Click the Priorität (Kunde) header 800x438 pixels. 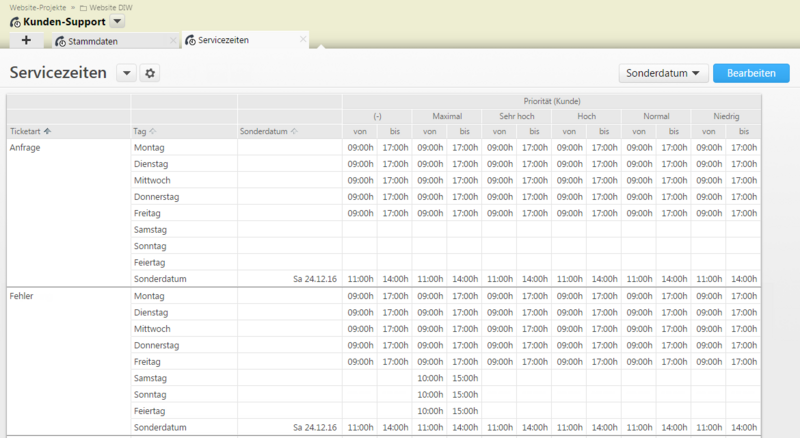pos(552,101)
